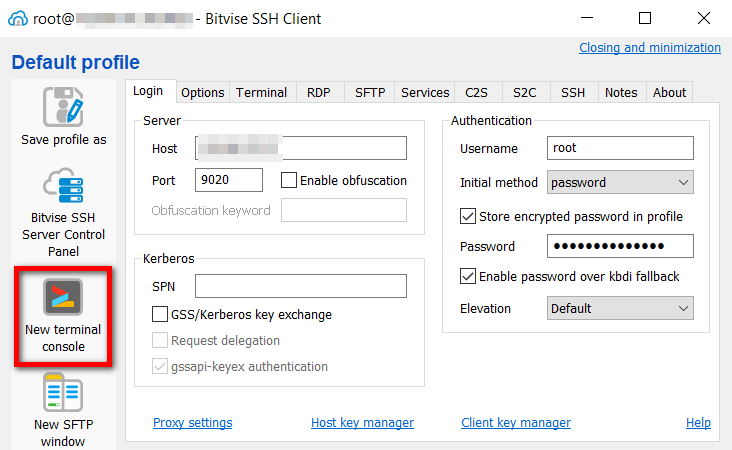
Task: Click the SPN input field
Action: [x=301, y=286]
